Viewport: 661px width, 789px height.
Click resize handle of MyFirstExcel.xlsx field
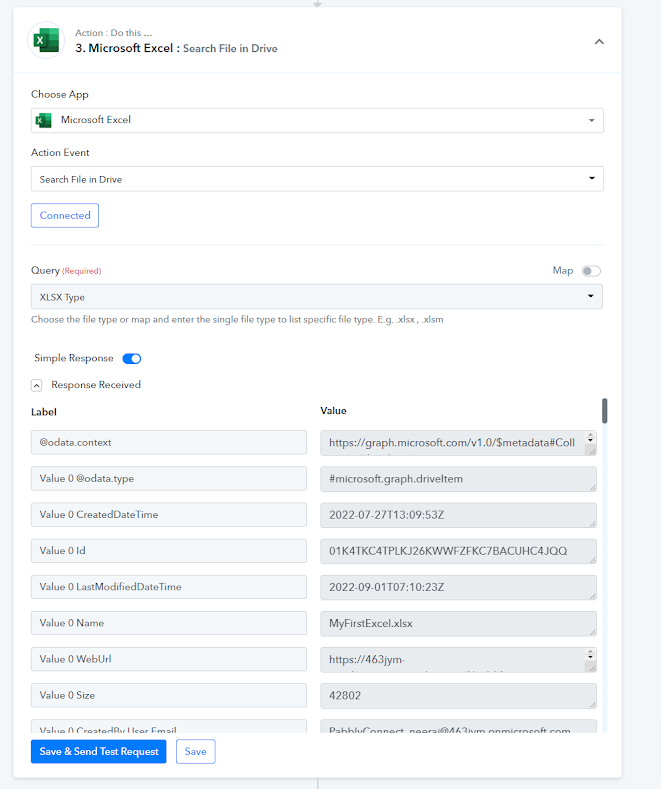point(593,633)
